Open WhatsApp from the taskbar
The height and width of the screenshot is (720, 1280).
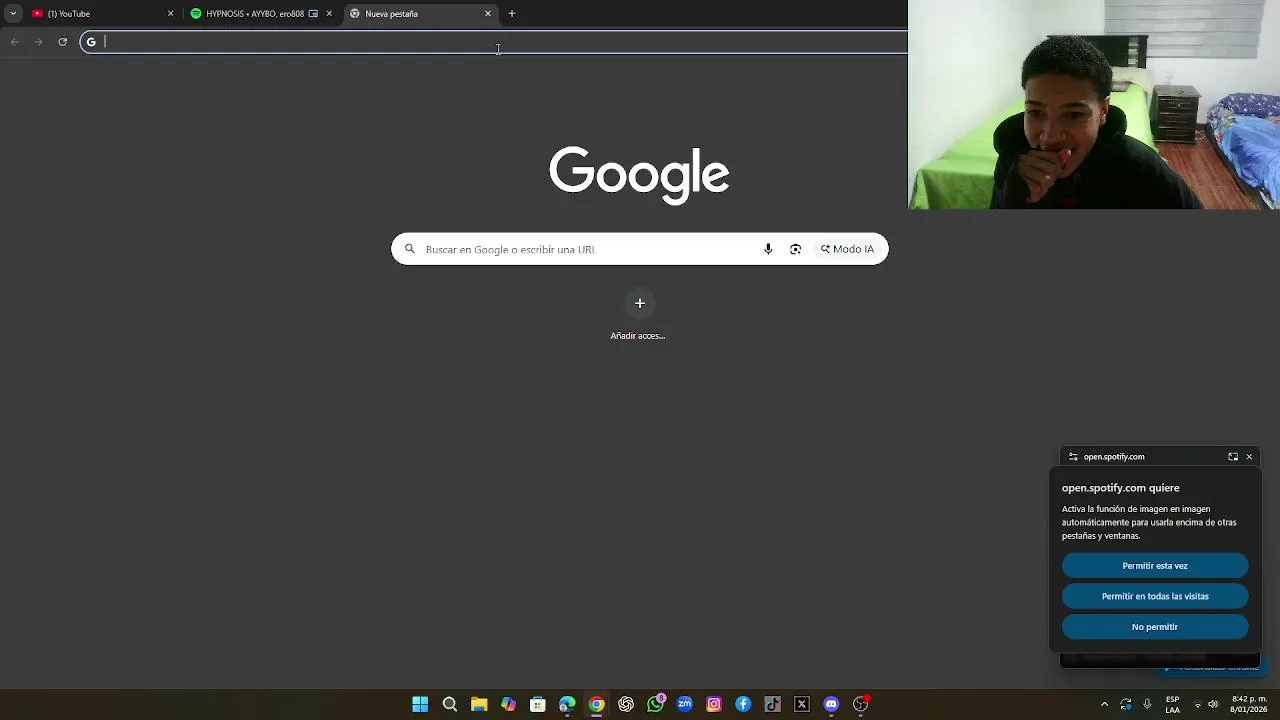[655, 704]
